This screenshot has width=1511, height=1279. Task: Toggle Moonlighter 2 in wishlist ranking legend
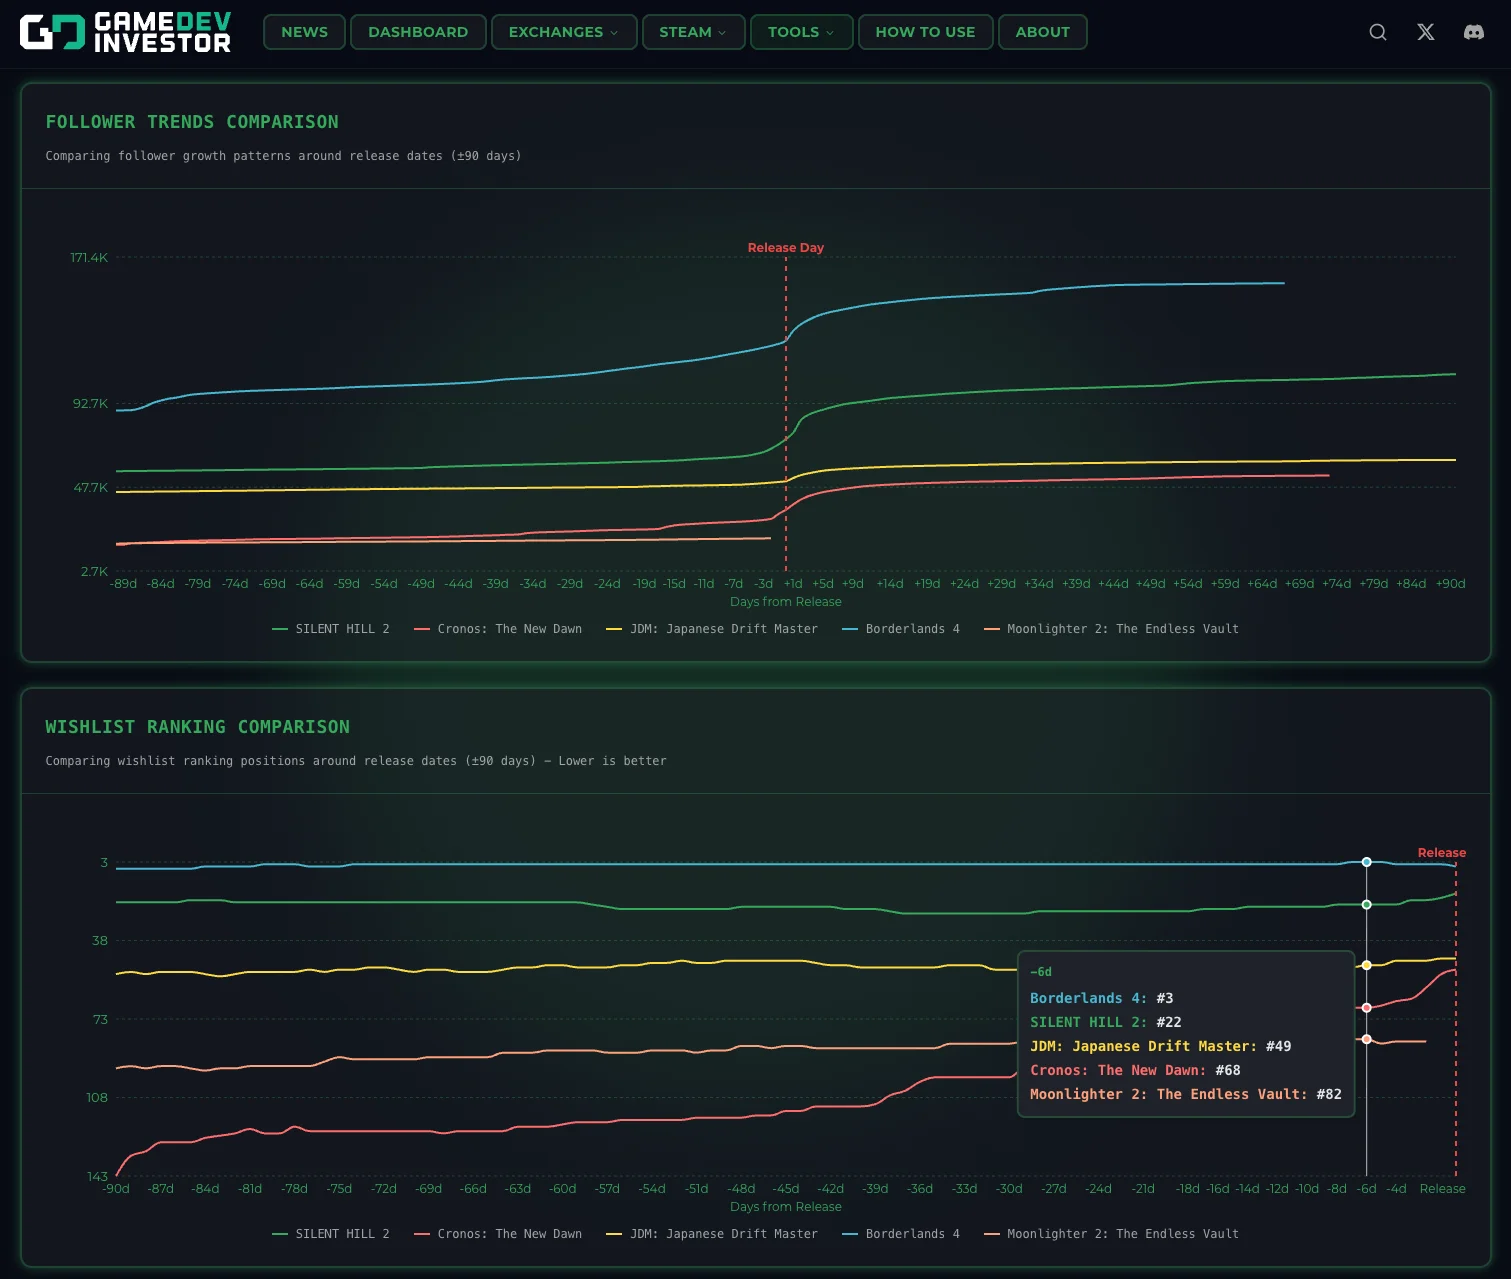(x=1113, y=1233)
